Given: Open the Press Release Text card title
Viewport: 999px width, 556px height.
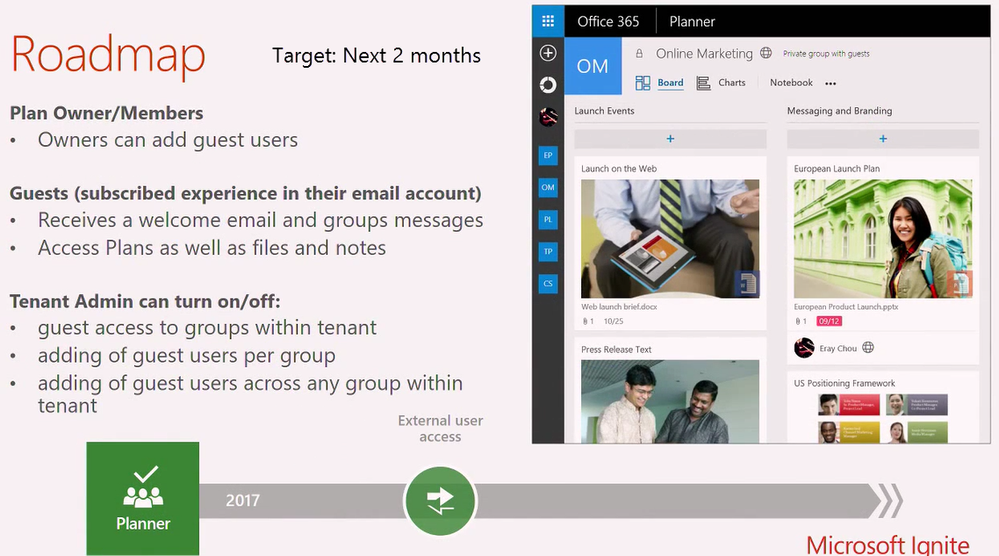Looking at the screenshot, I should click(x=616, y=350).
